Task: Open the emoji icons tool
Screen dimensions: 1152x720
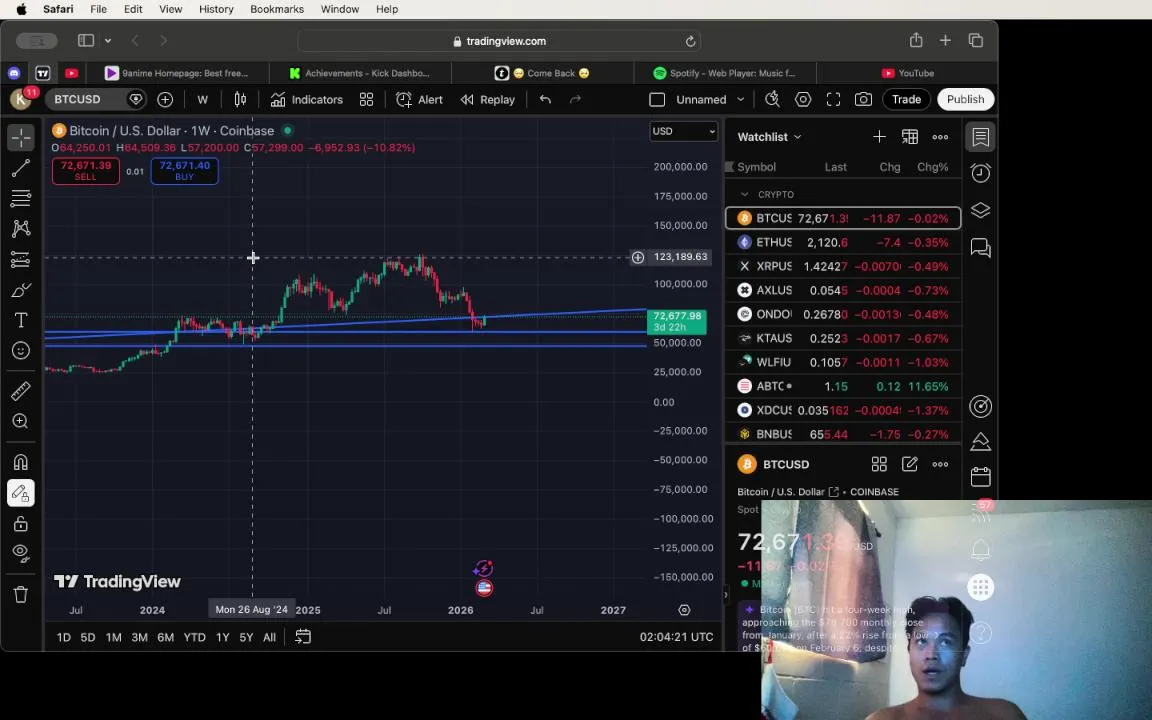Action: (21, 350)
